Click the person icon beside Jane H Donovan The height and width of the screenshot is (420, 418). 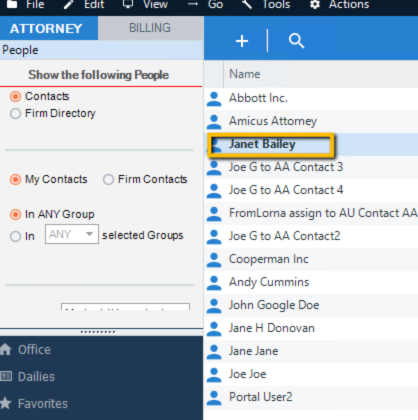point(214,329)
